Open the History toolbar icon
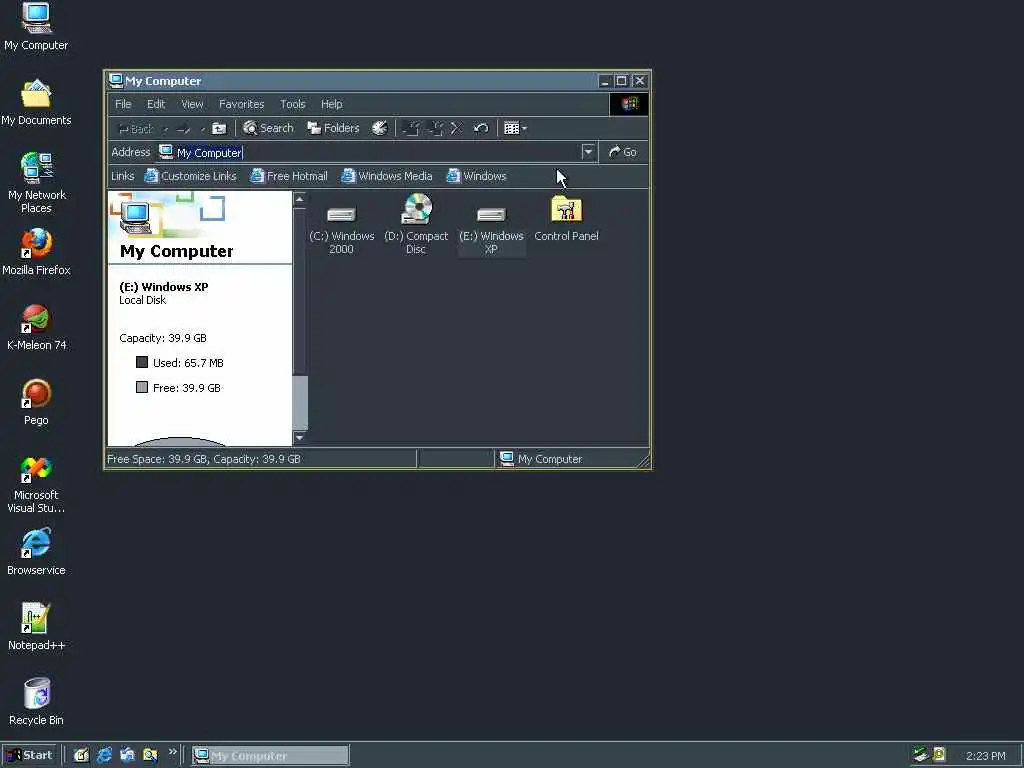This screenshot has height=768, width=1024. [x=379, y=128]
